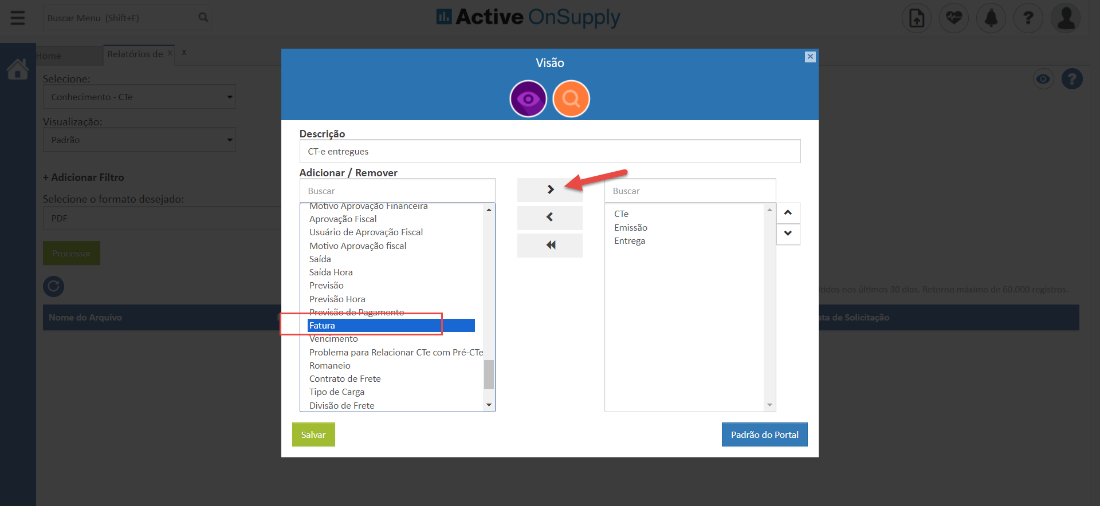Click scrollbar thumb of available fields list
Viewport: 1100px width, 506px height.
click(489, 374)
